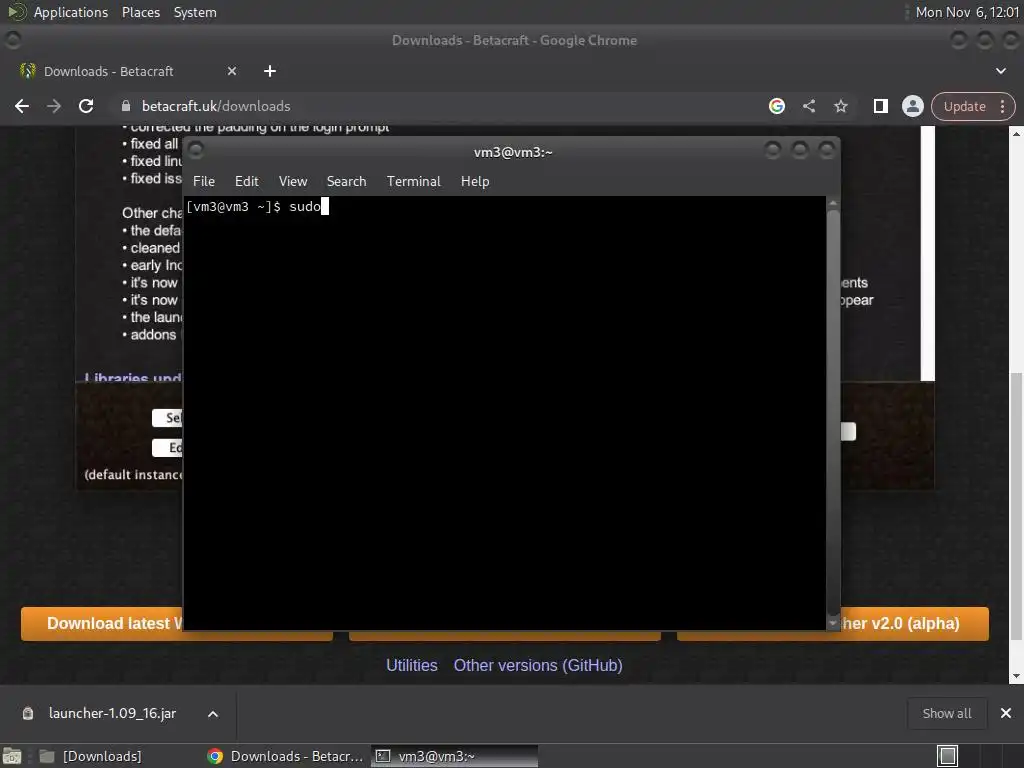This screenshot has height=768, width=1024.
Task: Open the System menu
Action: pyautogui.click(x=195, y=12)
